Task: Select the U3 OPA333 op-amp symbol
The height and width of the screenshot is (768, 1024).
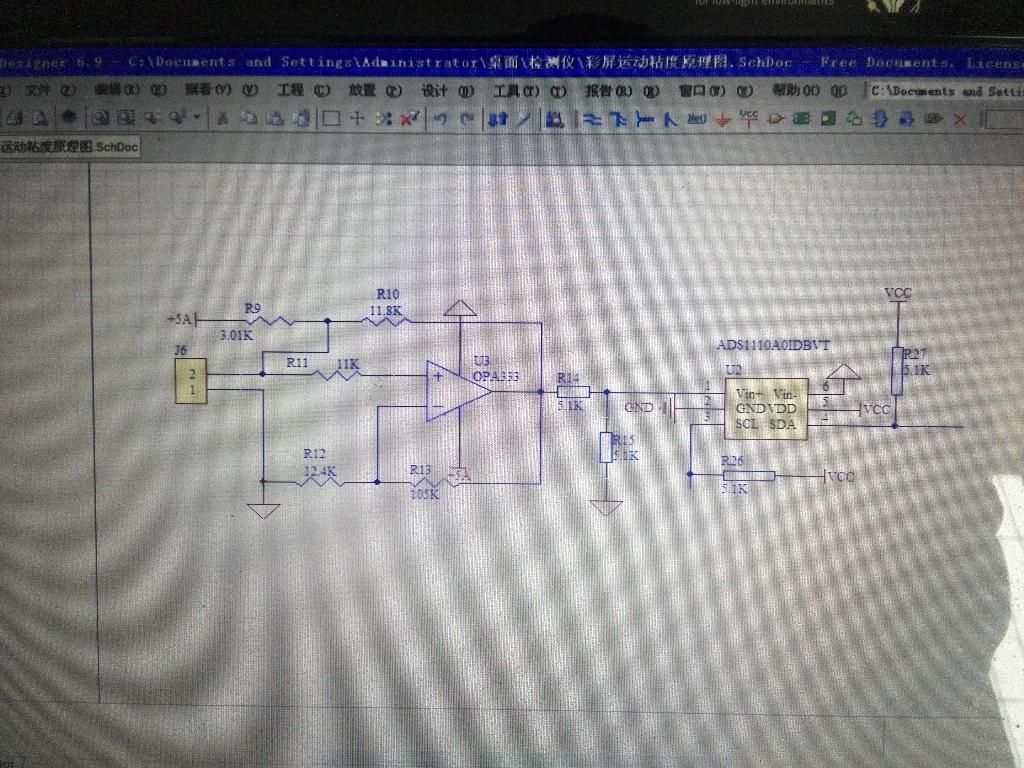Action: [x=458, y=391]
